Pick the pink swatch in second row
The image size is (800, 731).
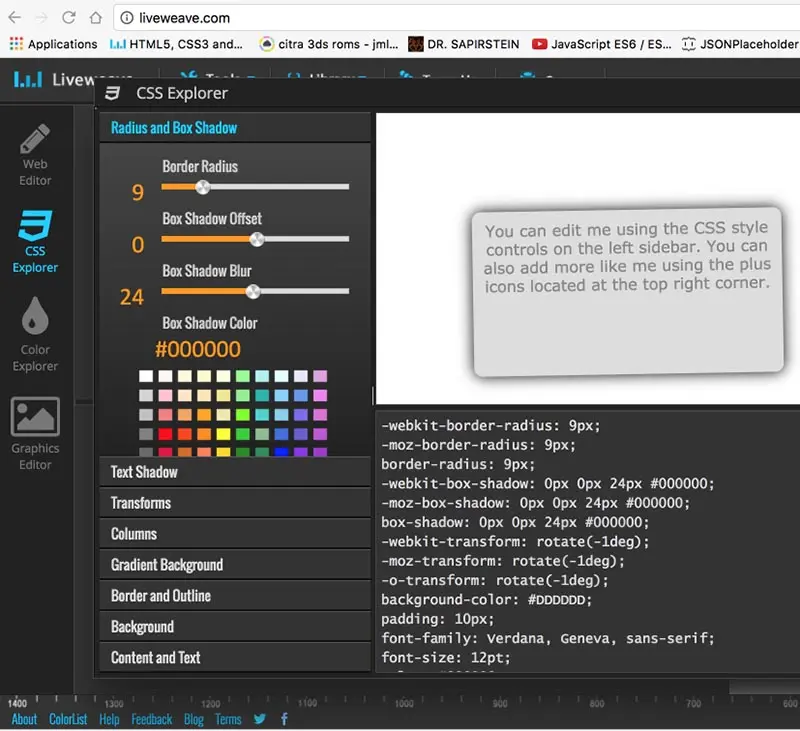point(165,395)
